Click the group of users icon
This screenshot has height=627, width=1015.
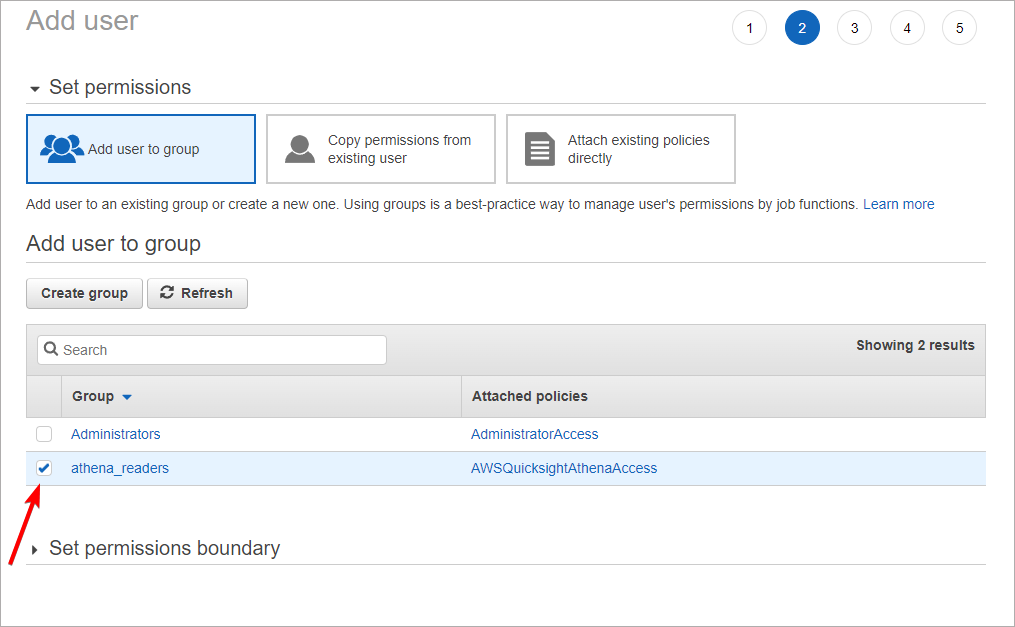click(x=62, y=149)
